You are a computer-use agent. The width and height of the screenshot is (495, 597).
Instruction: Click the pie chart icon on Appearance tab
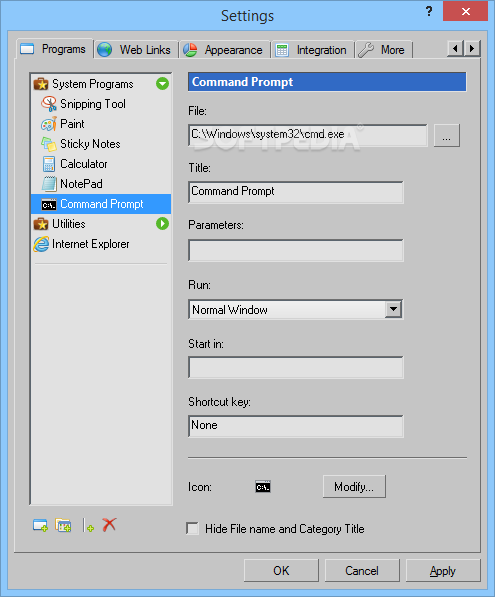coord(190,50)
